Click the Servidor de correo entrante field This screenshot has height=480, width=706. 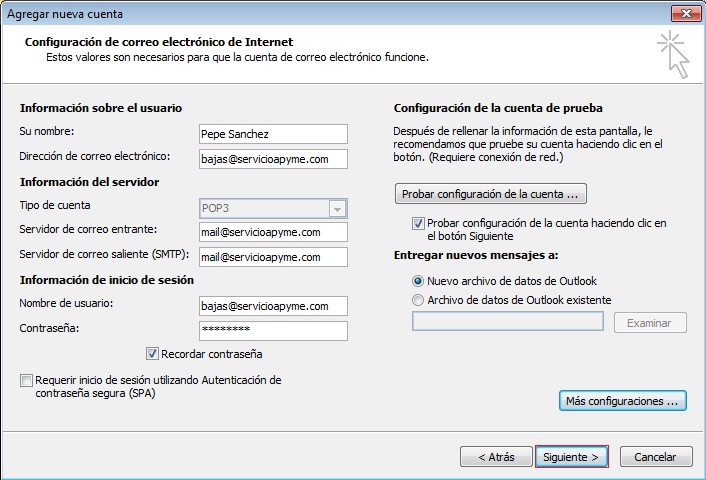273,232
